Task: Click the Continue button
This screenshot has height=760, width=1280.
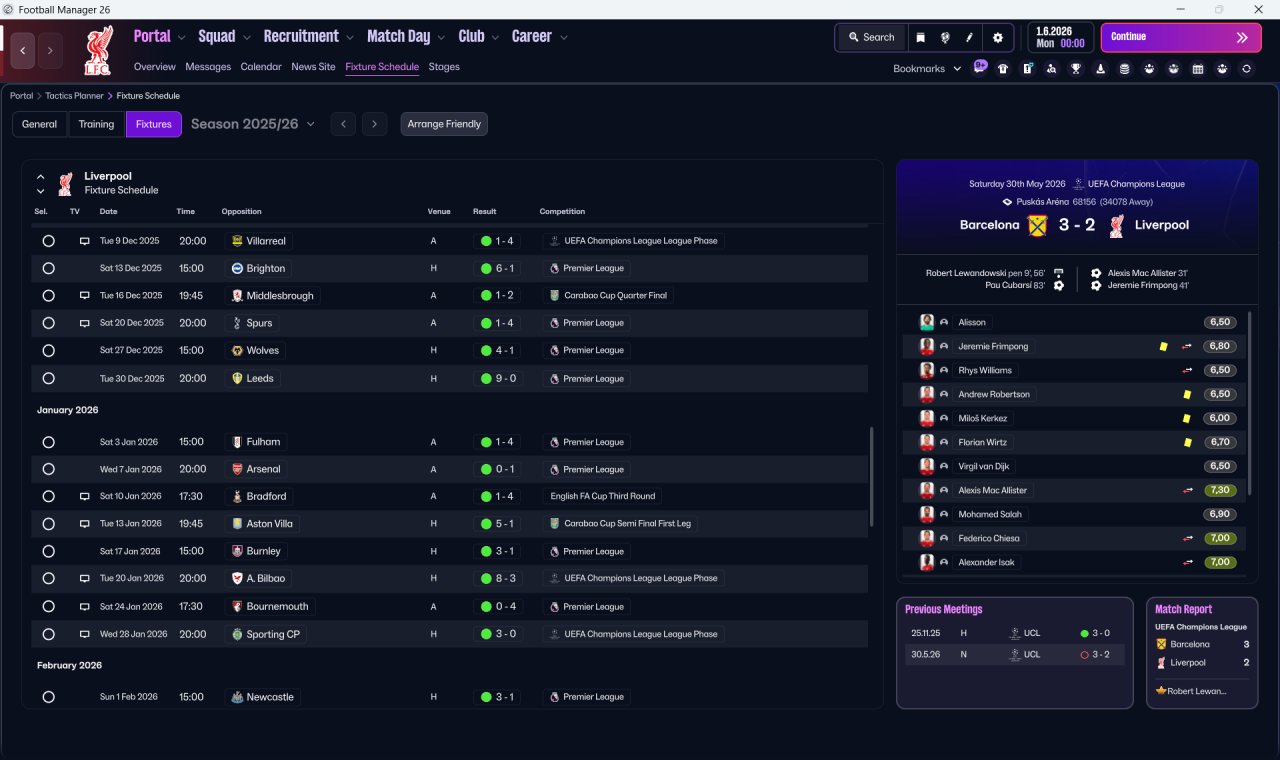Action: click(1181, 37)
